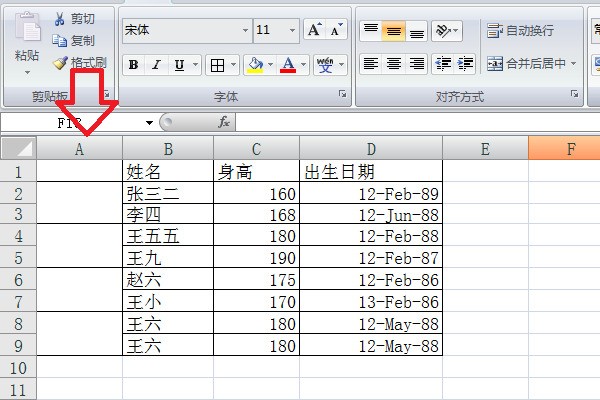Select column D header

pyautogui.click(x=371, y=149)
